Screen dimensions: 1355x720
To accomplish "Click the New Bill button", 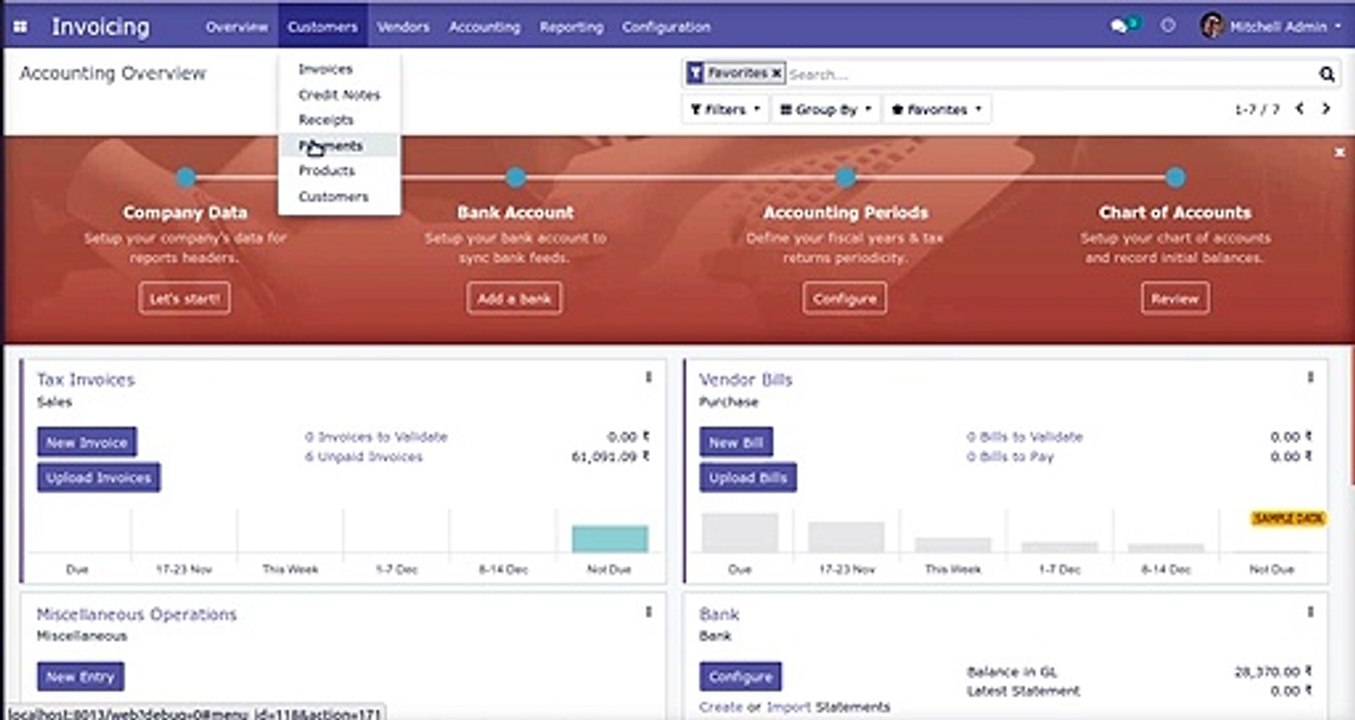I will (736, 442).
